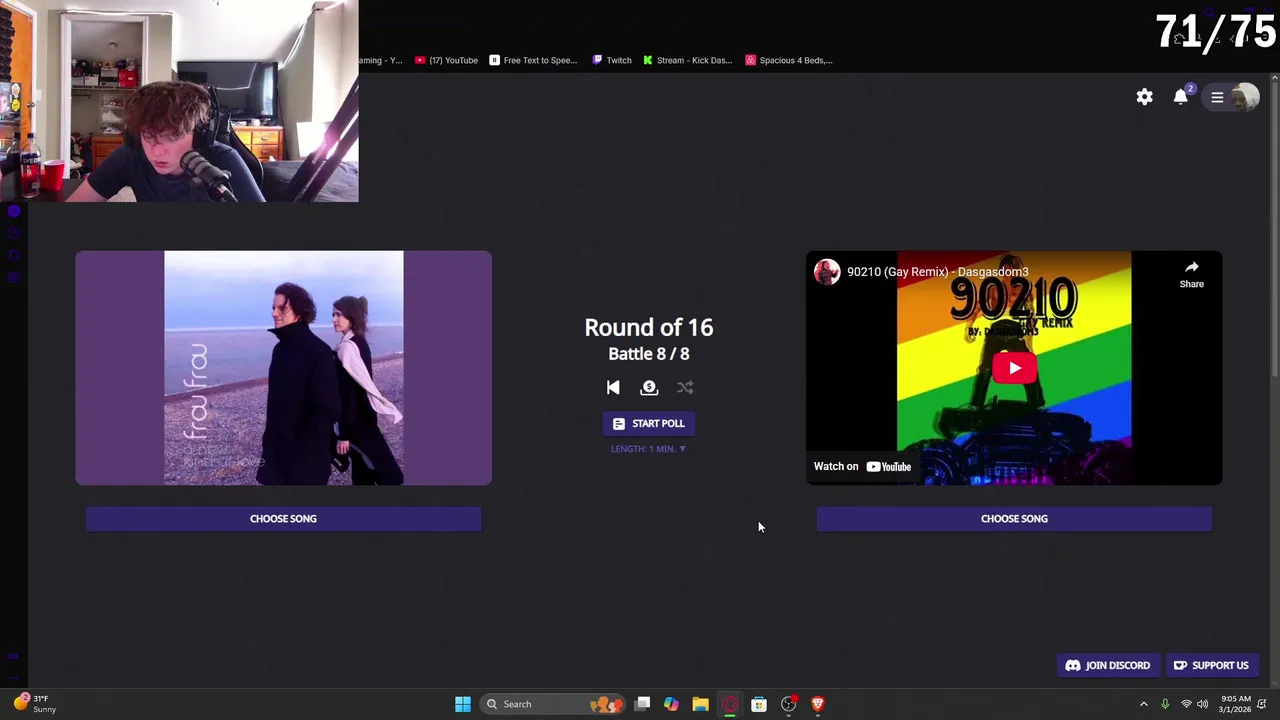Join the Discord server
This screenshot has width=1280, height=720.
point(1107,665)
